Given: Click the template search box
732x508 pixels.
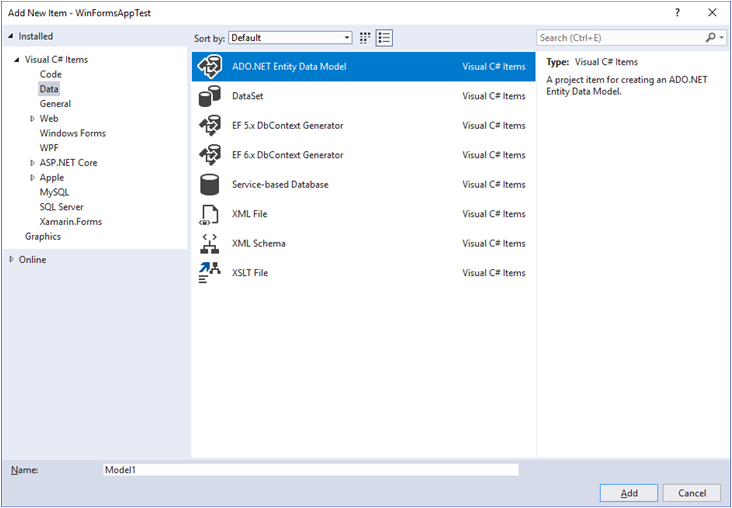Looking at the screenshot, I should click(620, 38).
